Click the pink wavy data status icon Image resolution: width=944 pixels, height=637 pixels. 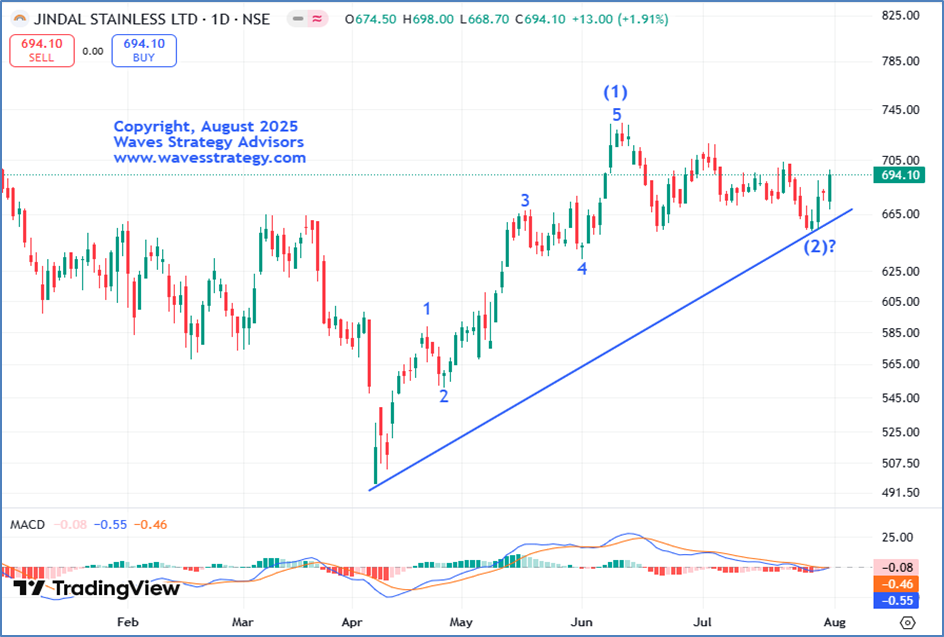pos(317,19)
